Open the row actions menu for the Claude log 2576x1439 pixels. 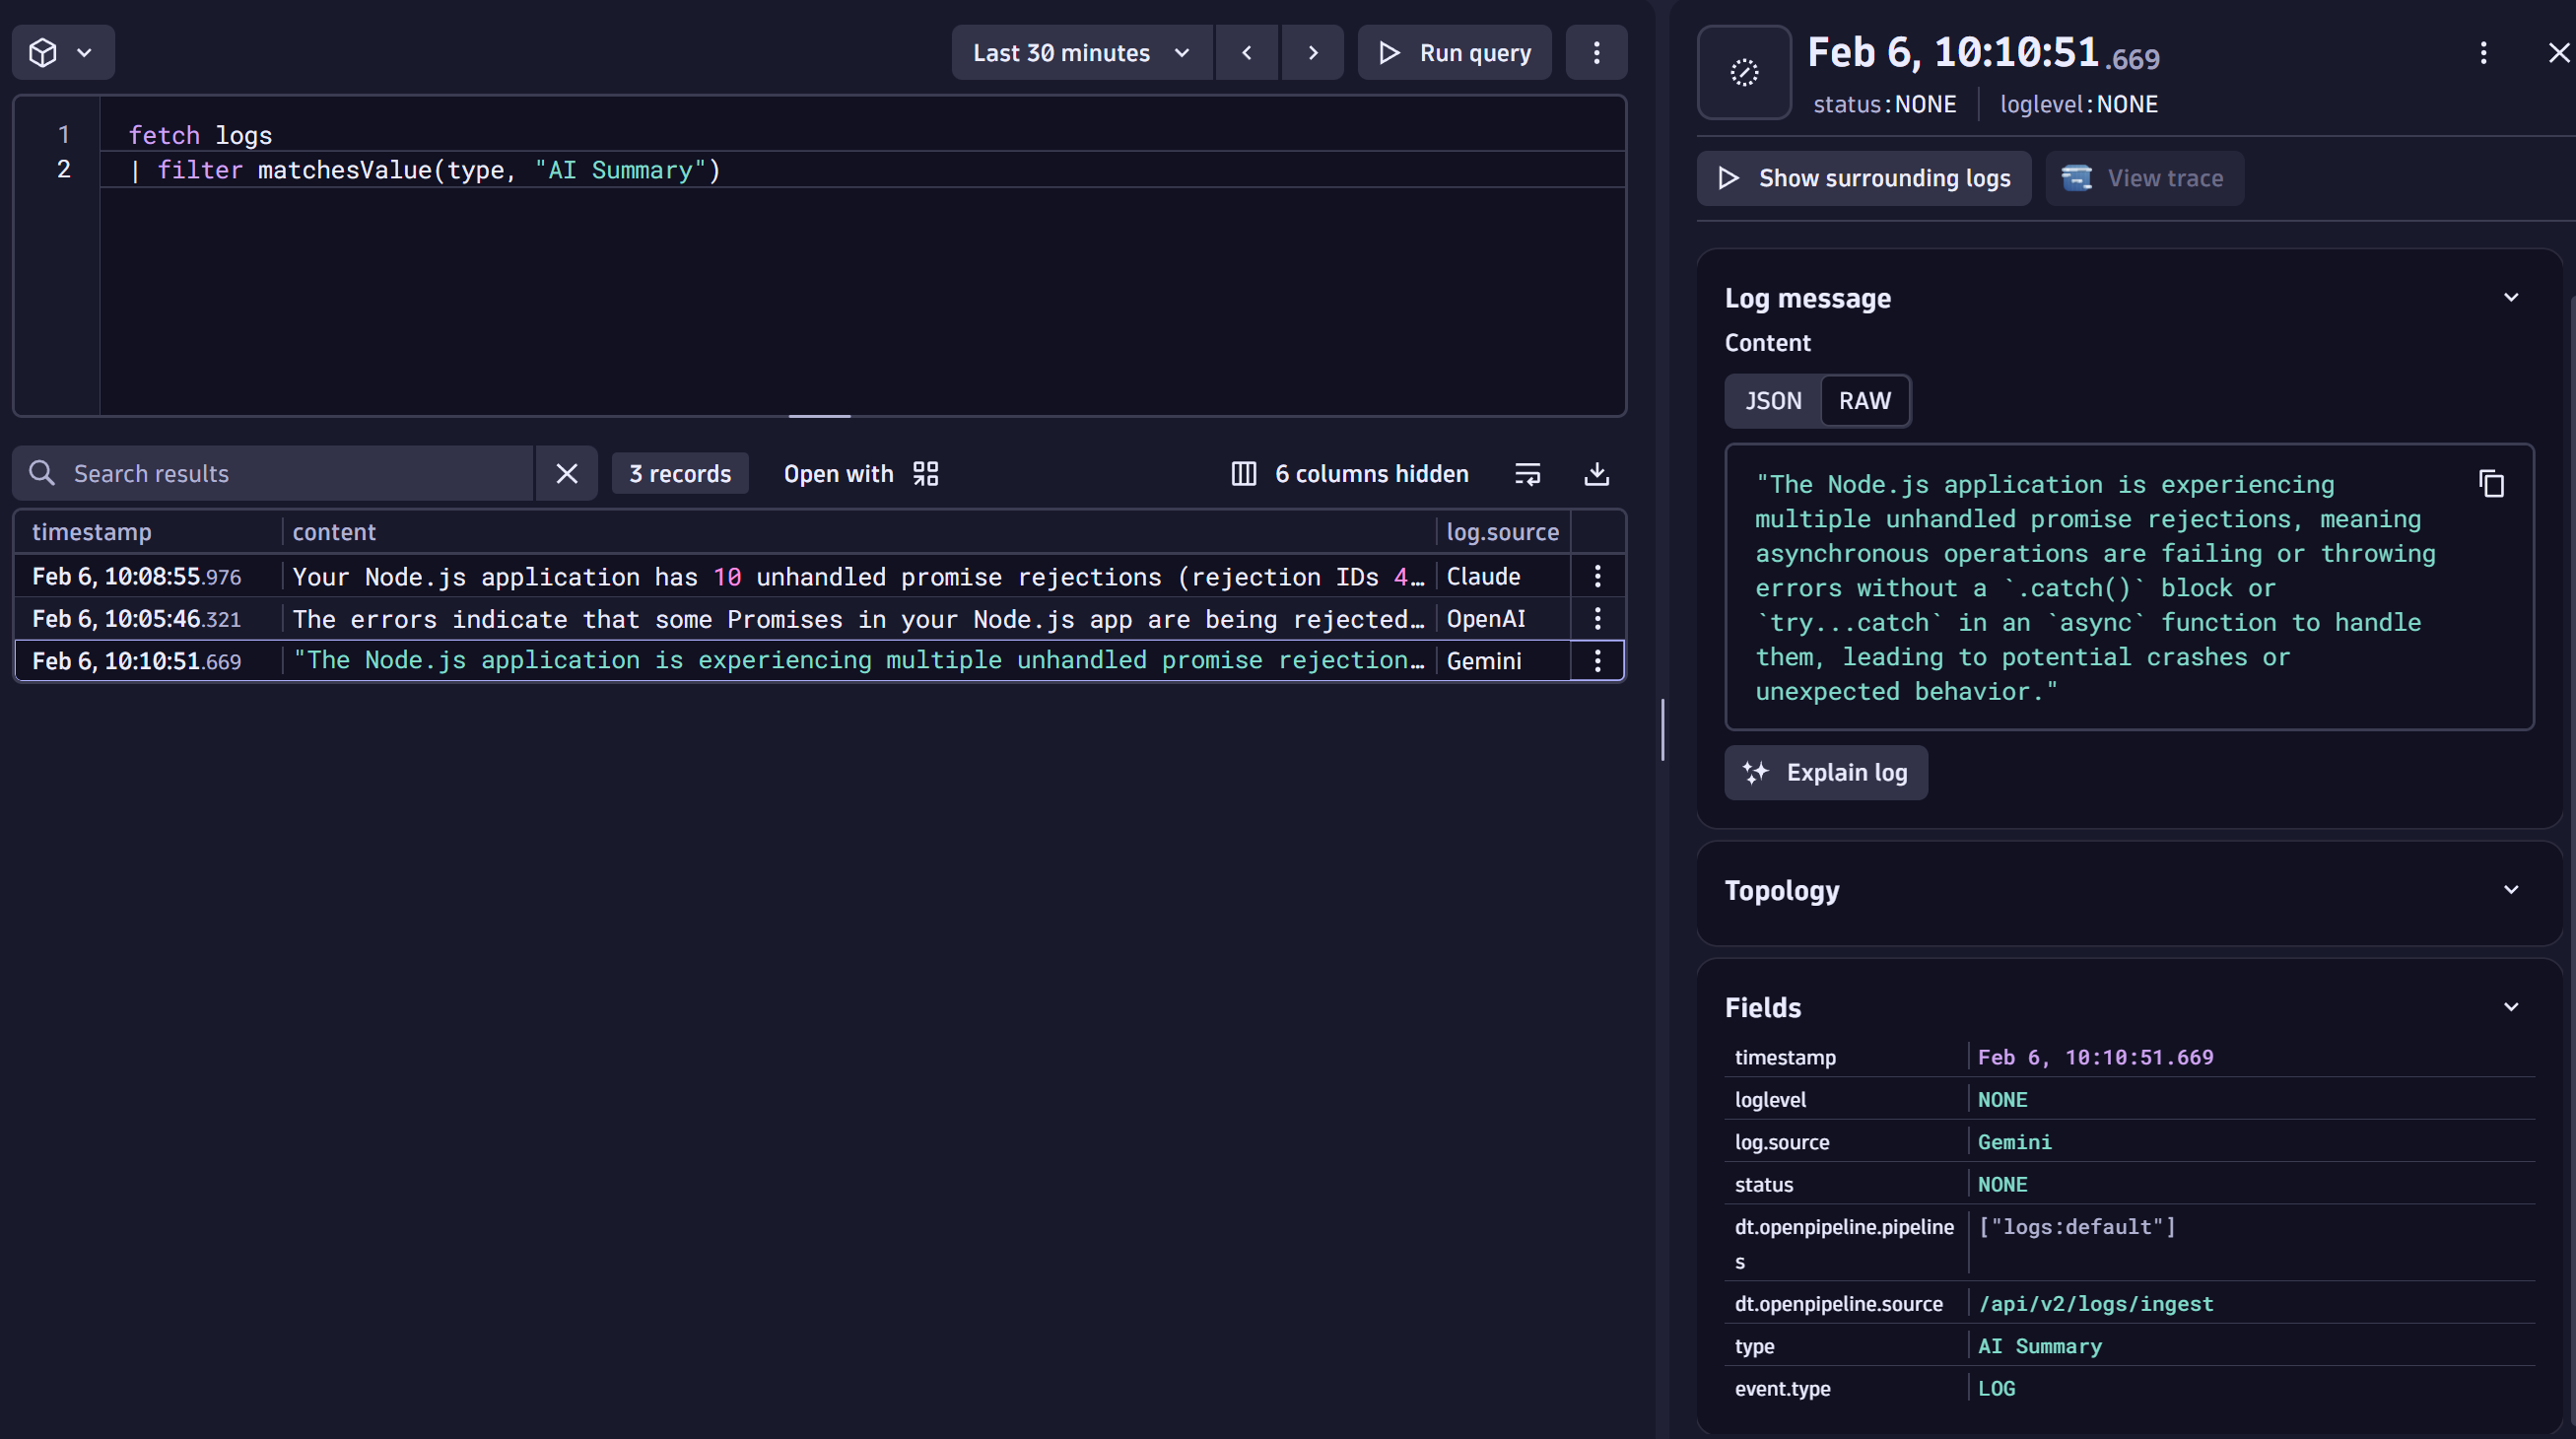(1597, 576)
